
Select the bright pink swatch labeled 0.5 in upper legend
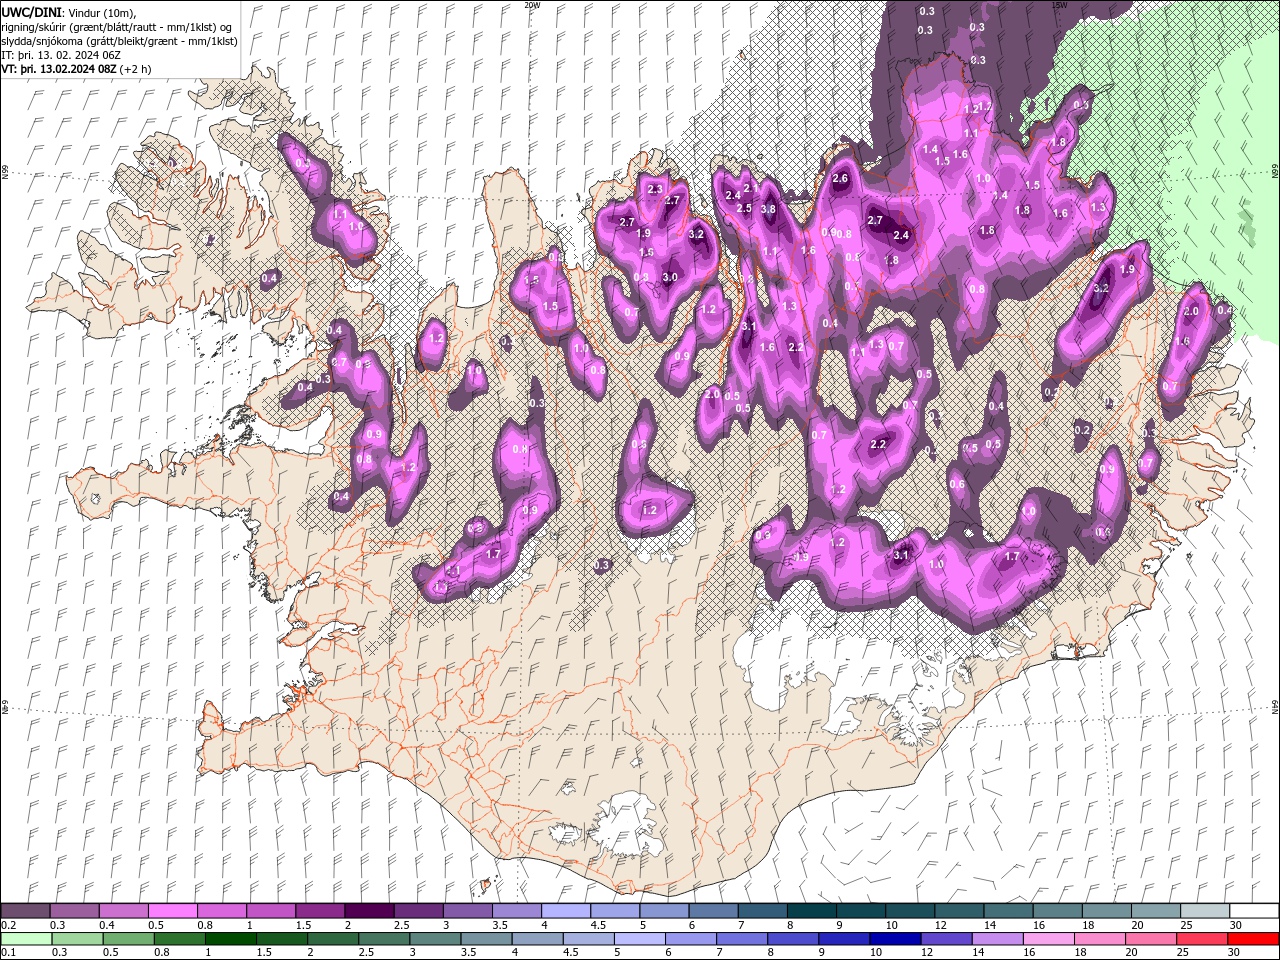(173, 911)
